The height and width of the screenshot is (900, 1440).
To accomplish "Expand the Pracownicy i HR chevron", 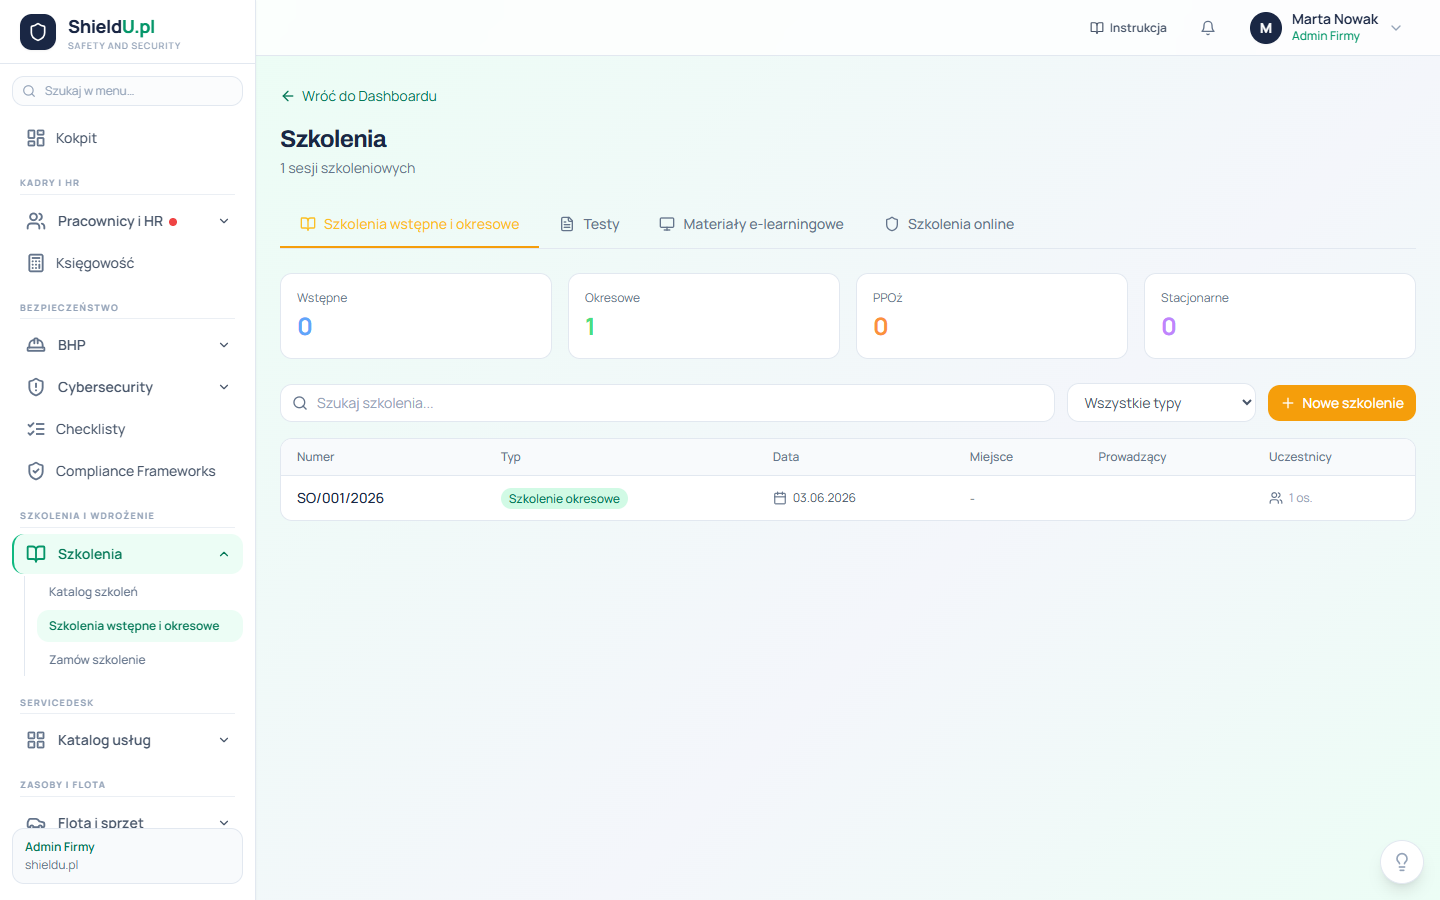I will click(x=224, y=221).
